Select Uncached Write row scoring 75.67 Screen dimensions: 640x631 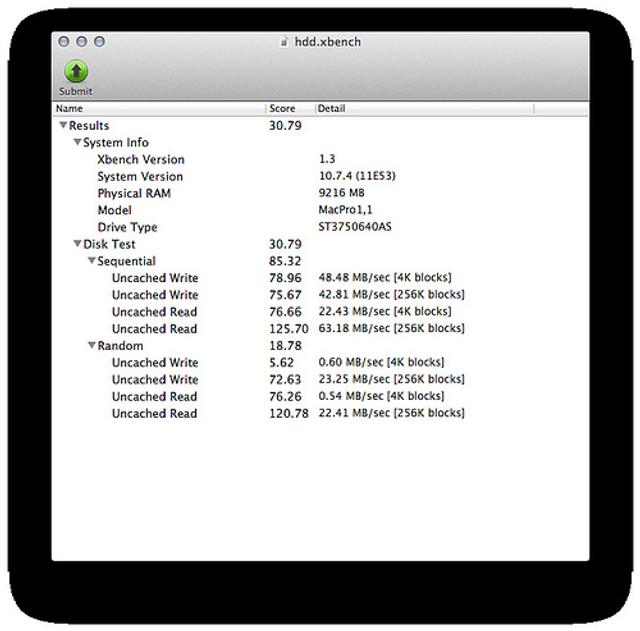[320, 295]
